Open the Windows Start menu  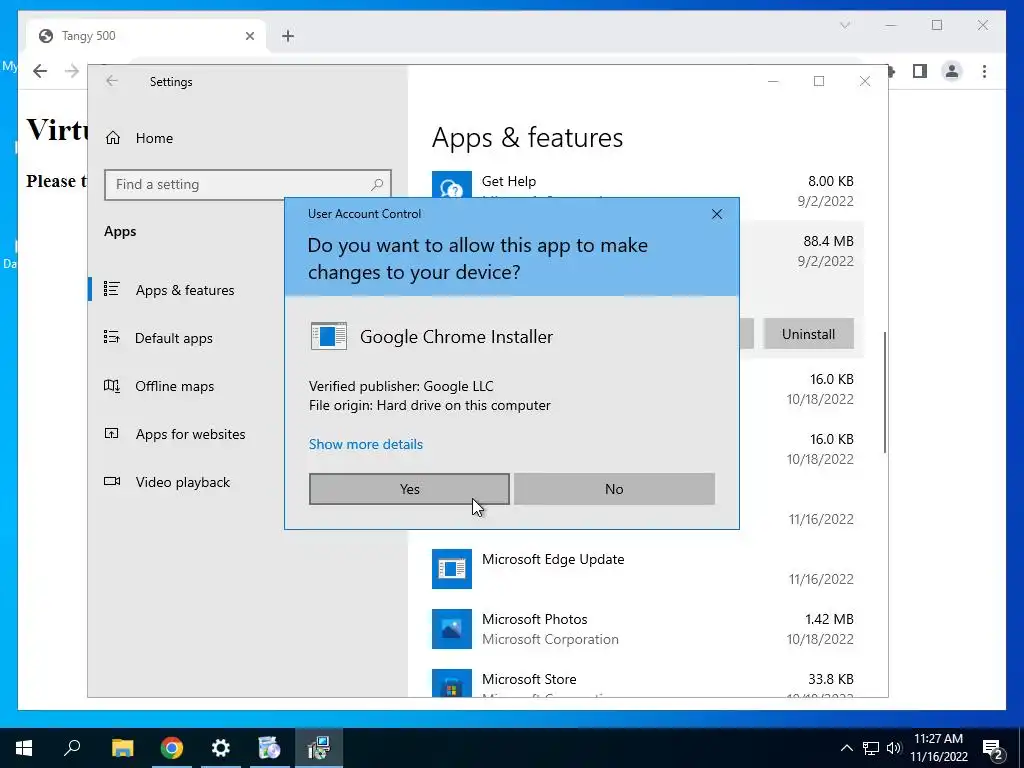(24, 748)
